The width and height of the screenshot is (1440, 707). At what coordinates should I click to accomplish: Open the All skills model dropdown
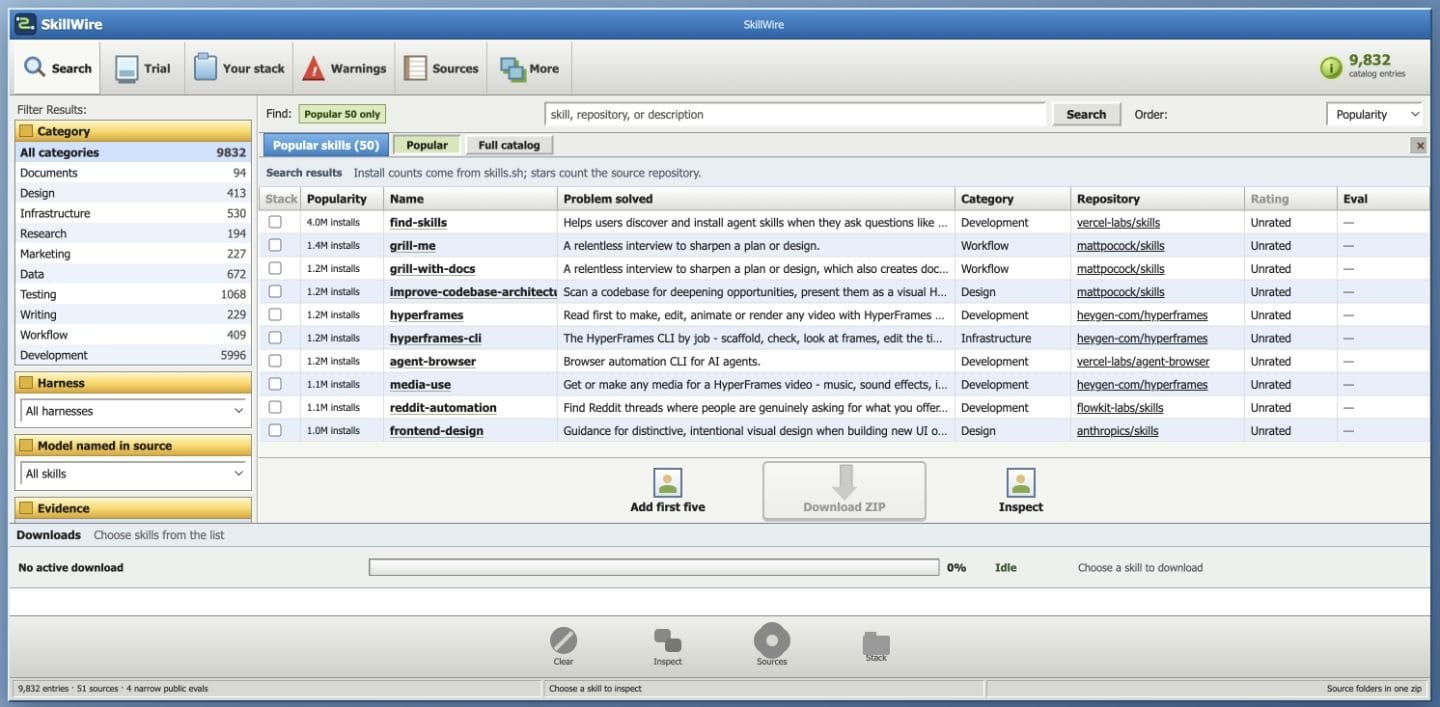point(134,474)
